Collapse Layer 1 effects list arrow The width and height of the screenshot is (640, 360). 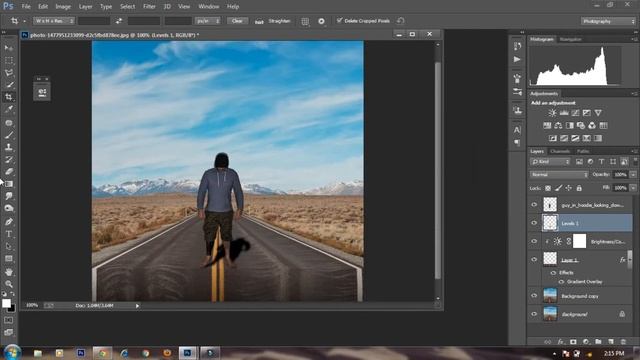pos(629,260)
